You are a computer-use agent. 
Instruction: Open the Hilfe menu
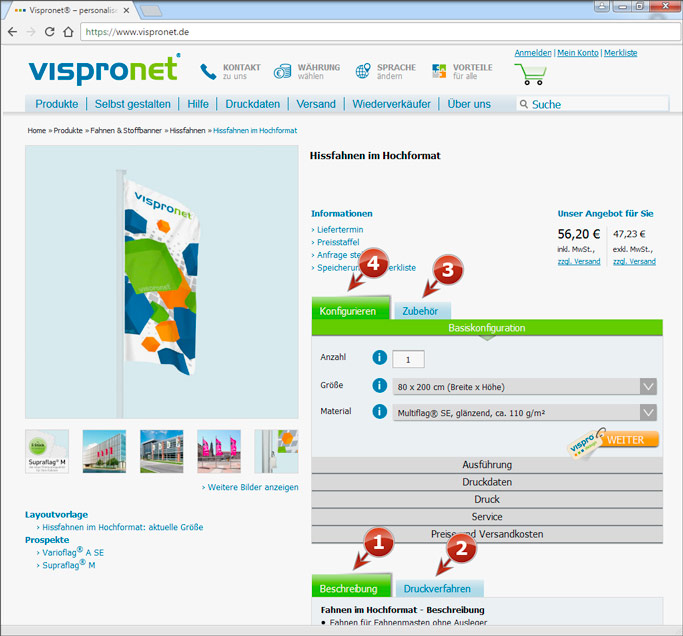point(198,104)
